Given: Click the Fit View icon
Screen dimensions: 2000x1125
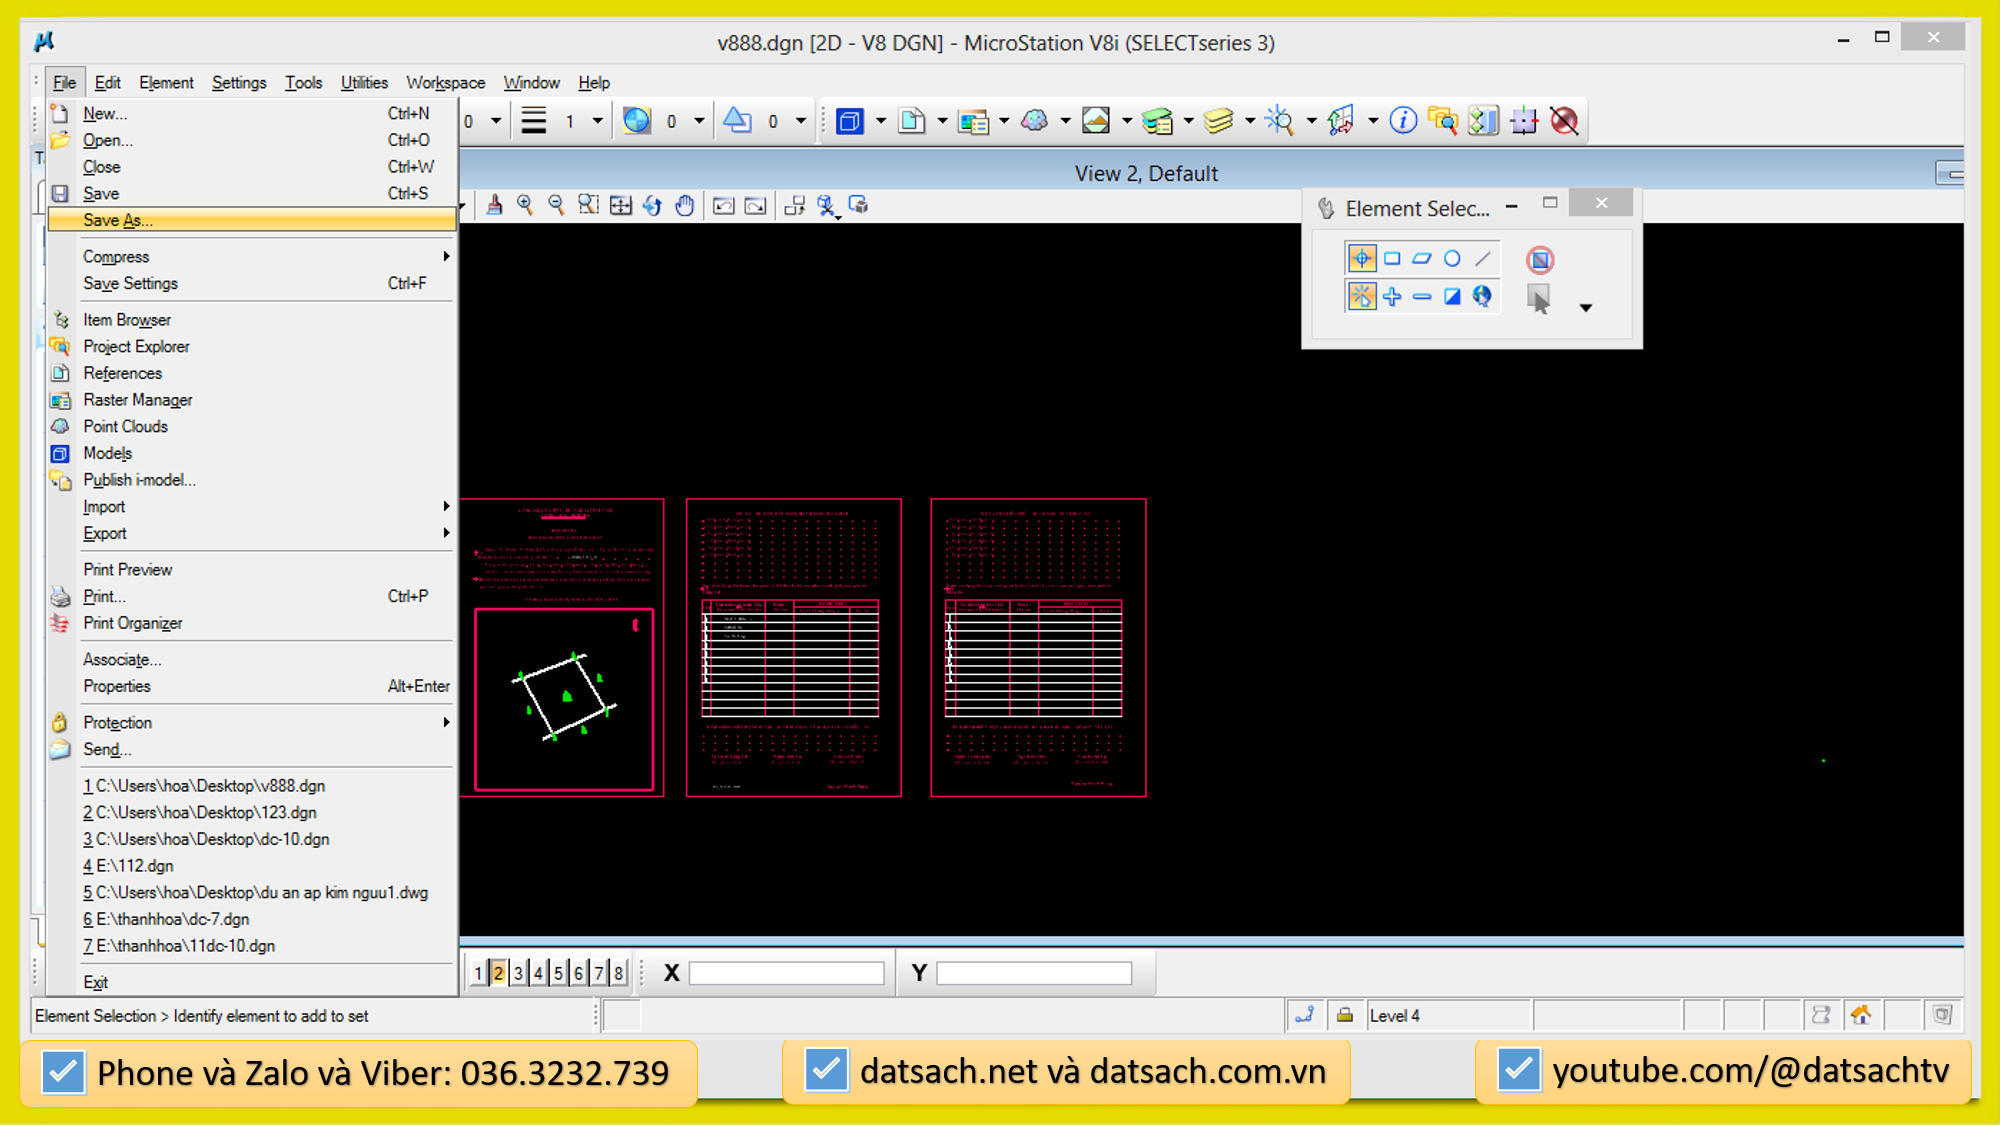Looking at the screenshot, I should pos(621,206).
